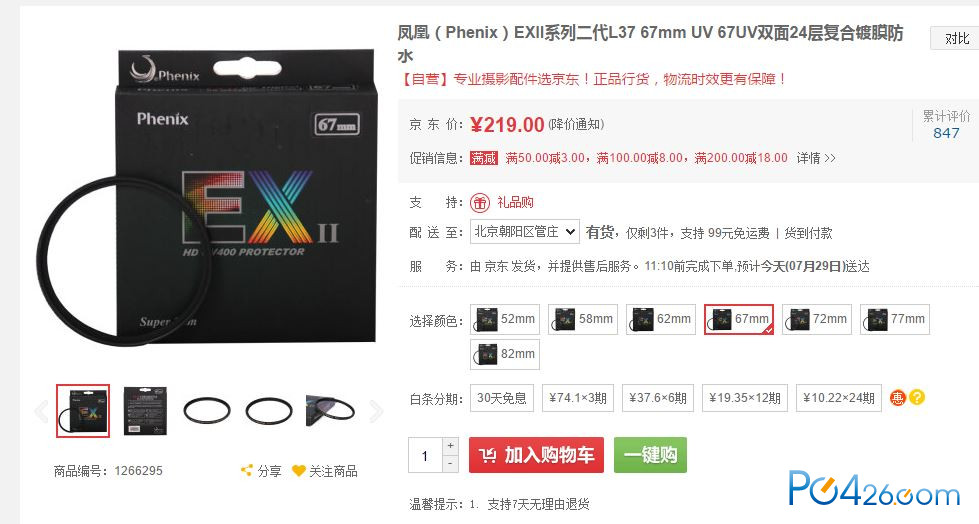Choose the 82mm size option
Image resolution: width=979 pixels, height=524 pixels.
[505, 354]
